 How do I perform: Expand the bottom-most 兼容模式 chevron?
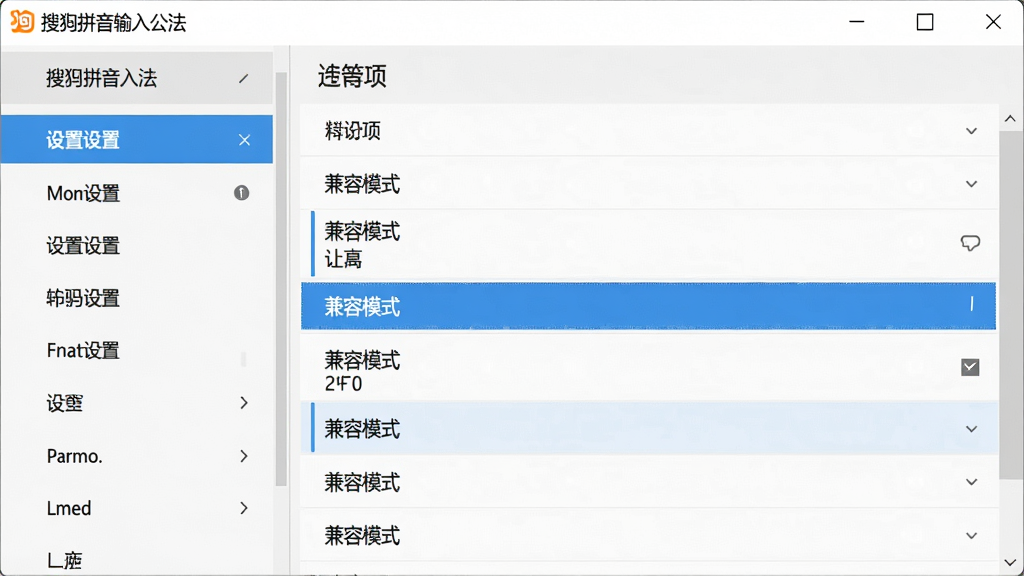point(972,536)
